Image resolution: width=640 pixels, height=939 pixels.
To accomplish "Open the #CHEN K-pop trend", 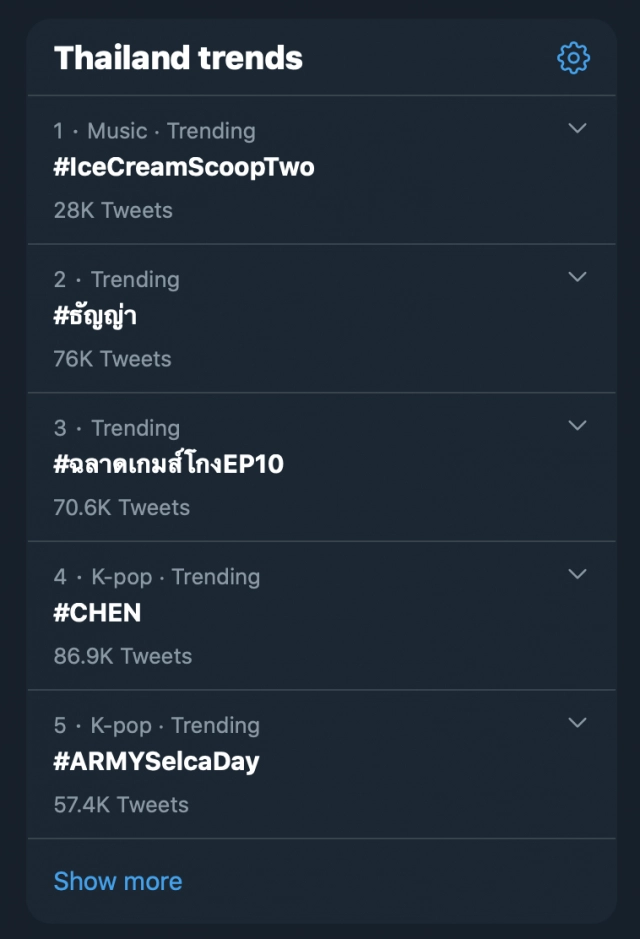I will pos(97,613).
